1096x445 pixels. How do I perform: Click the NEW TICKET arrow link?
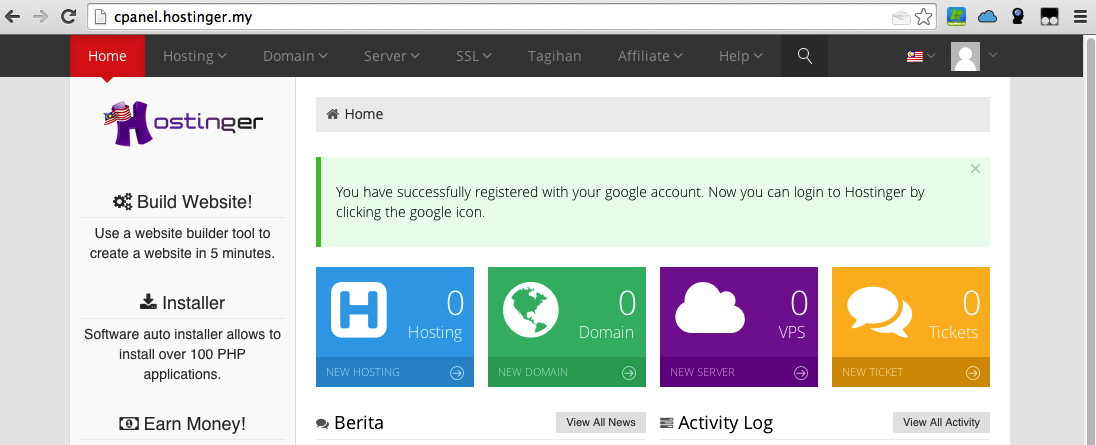972,372
